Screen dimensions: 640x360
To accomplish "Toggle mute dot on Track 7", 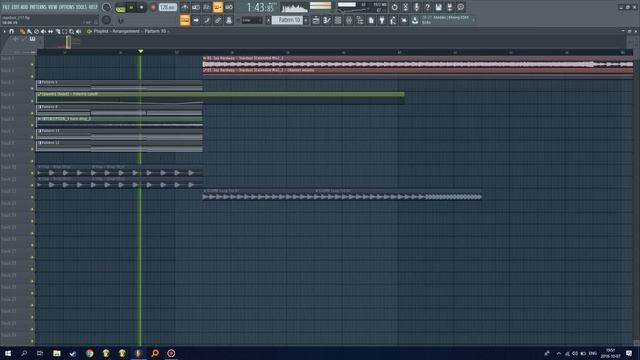I will tap(32, 137).
